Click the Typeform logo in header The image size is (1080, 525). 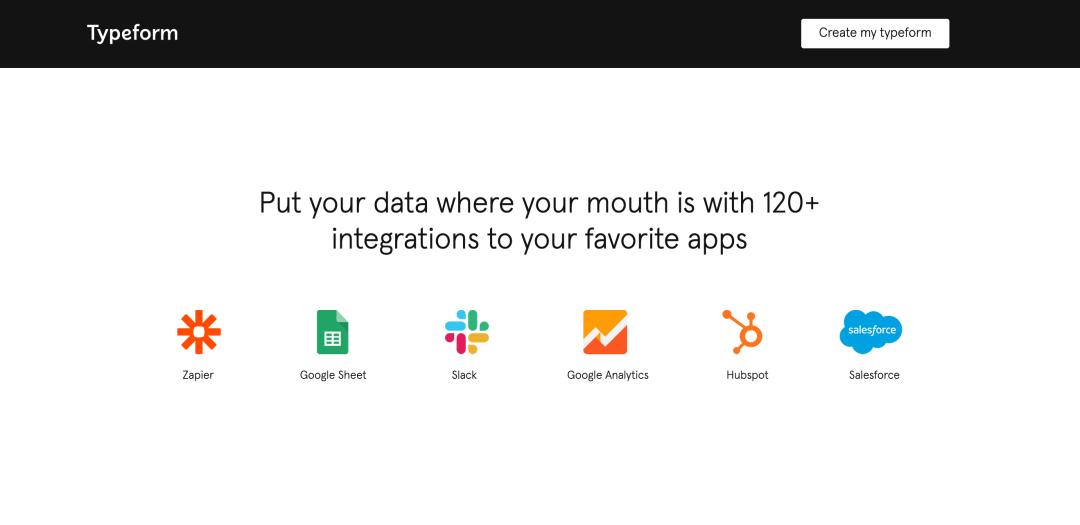(x=132, y=33)
